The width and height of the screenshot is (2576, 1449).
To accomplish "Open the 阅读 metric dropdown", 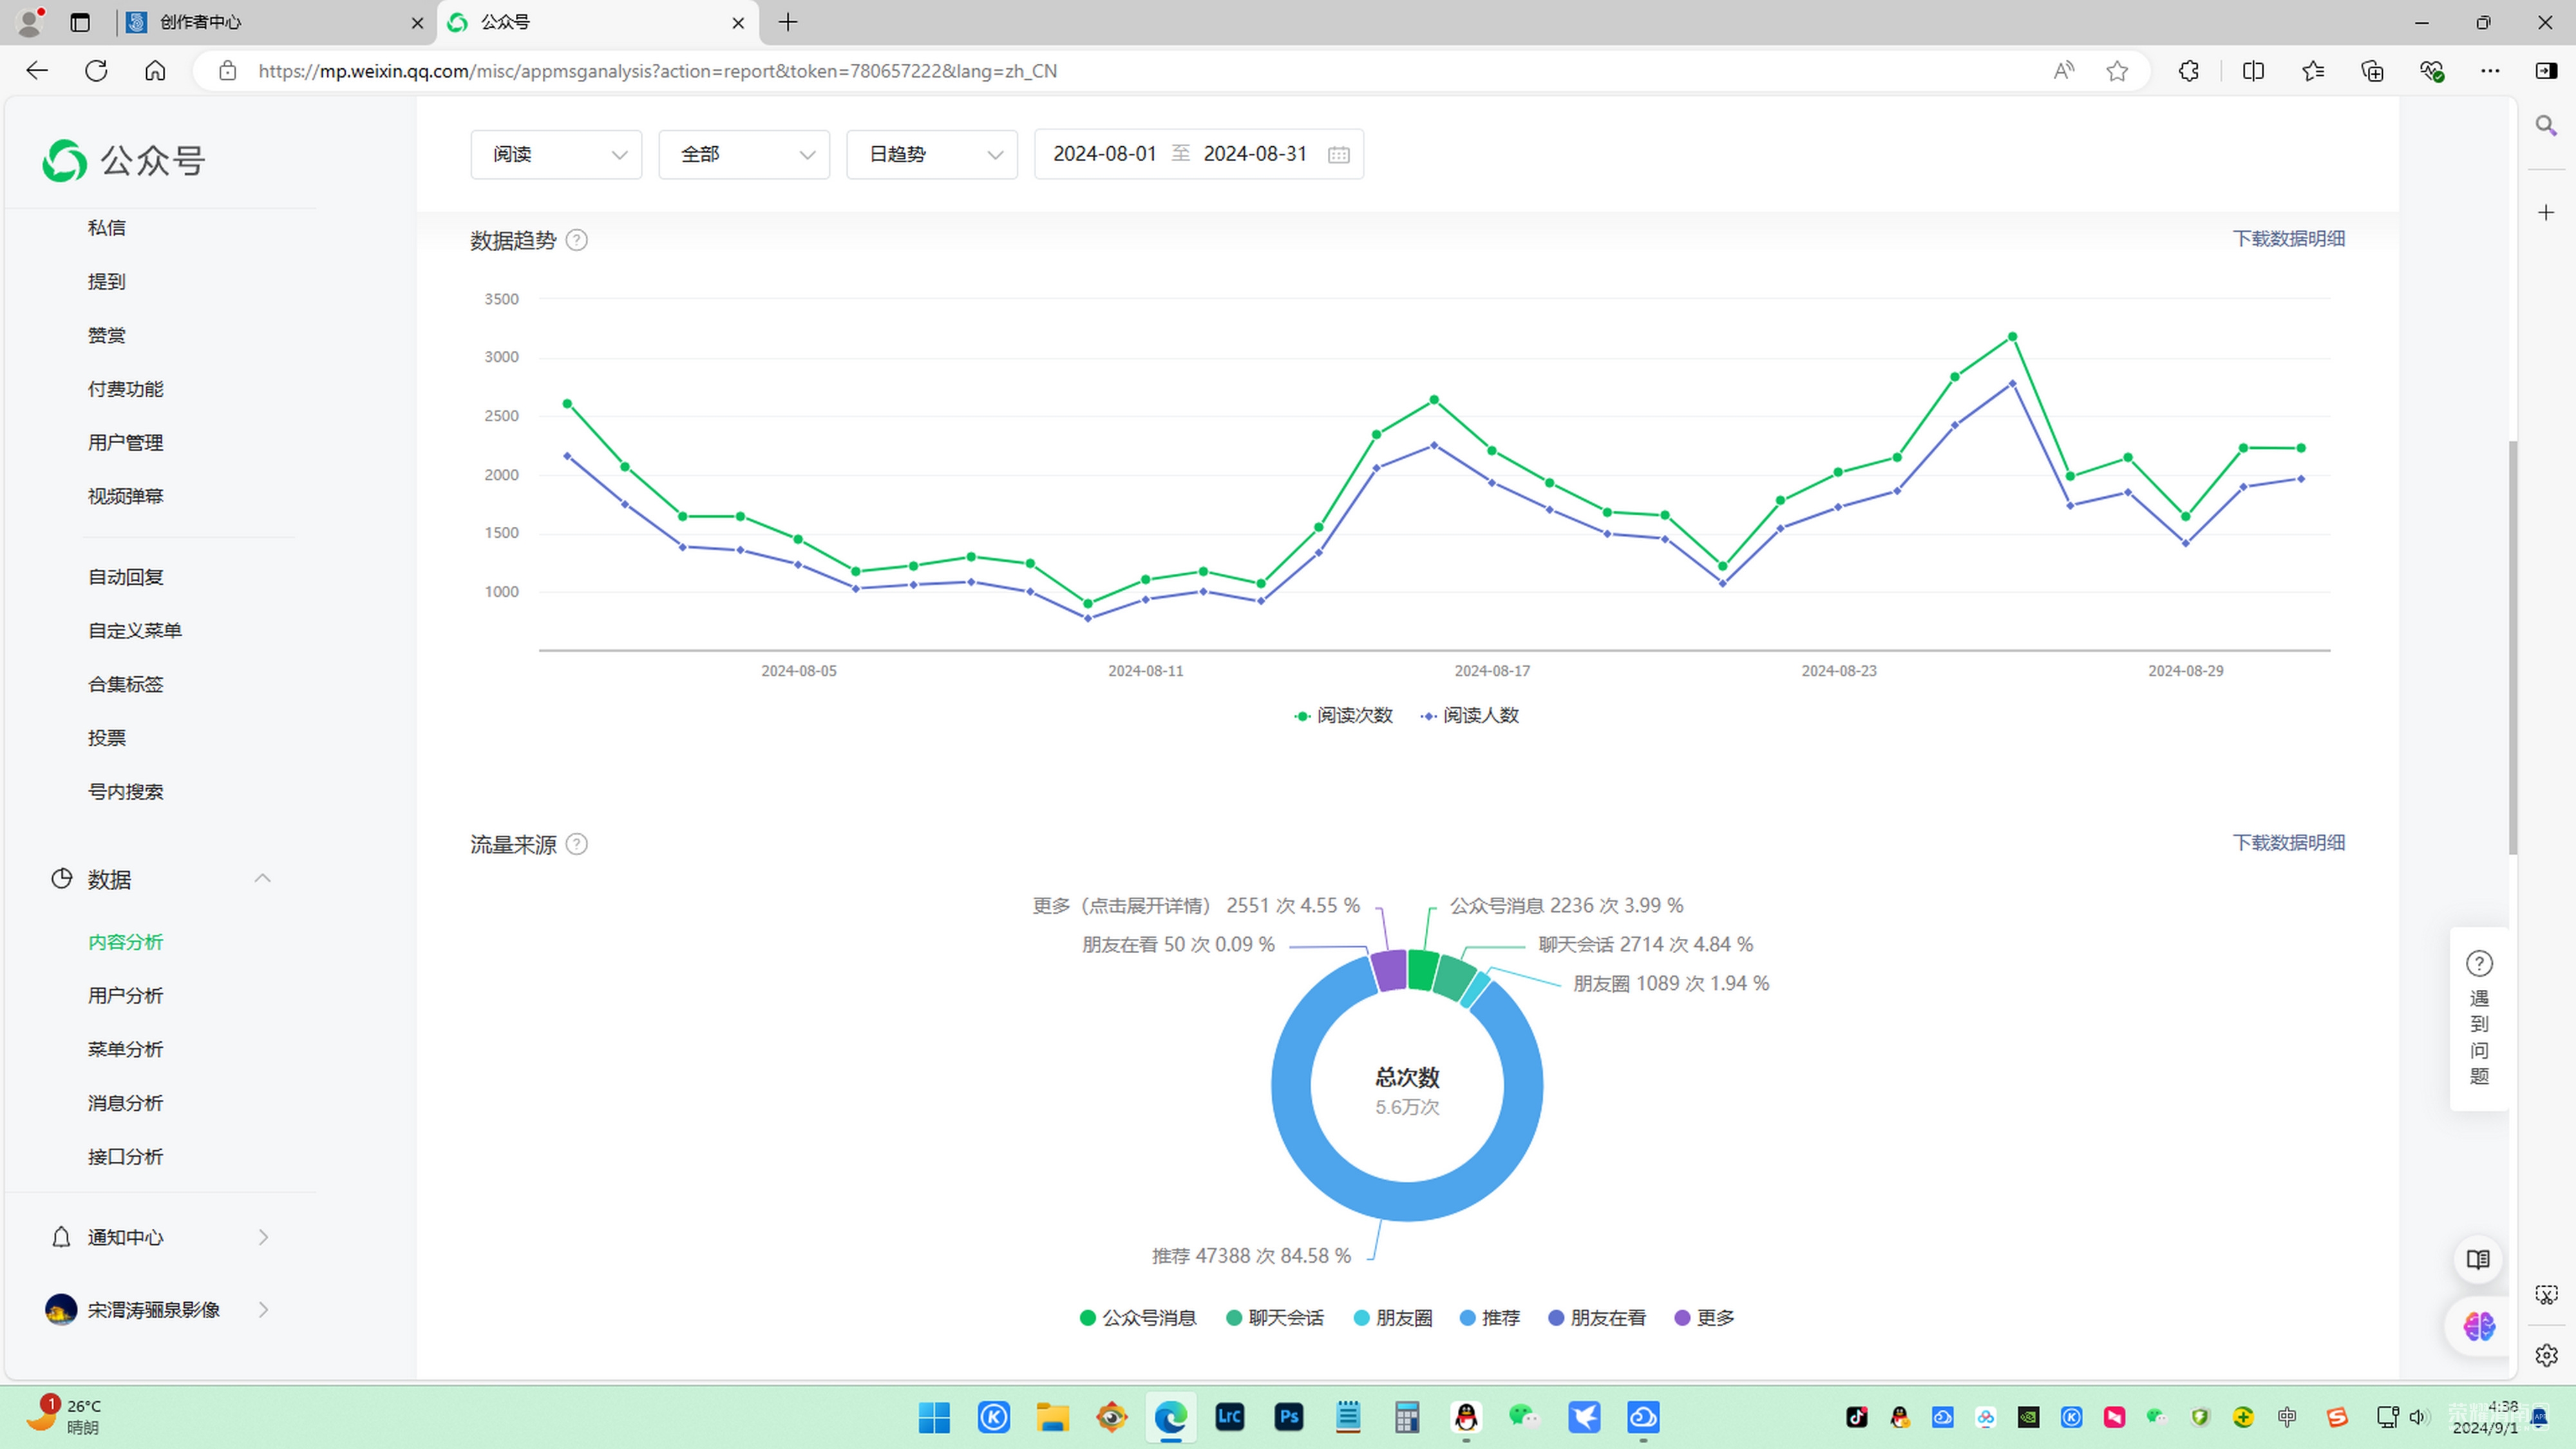I will point(556,154).
